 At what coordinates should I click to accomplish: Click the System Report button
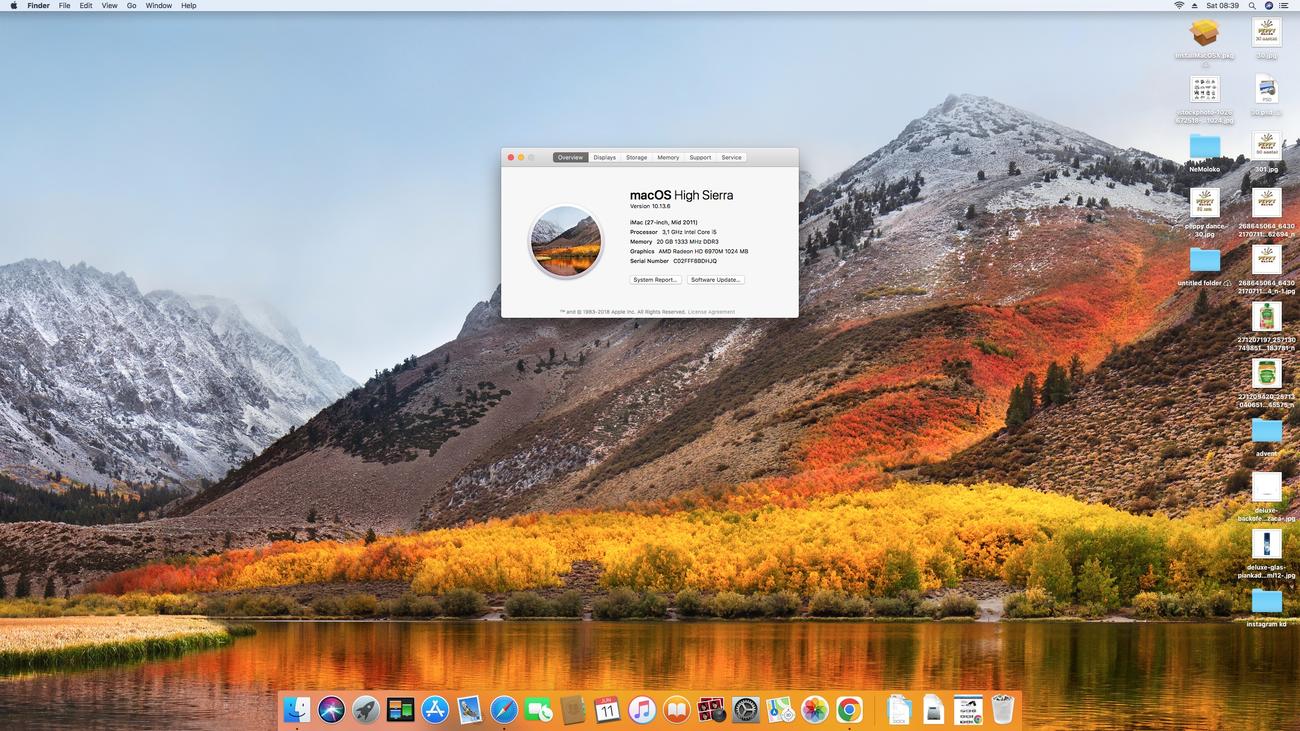pyautogui.click(x=655, y=280)
